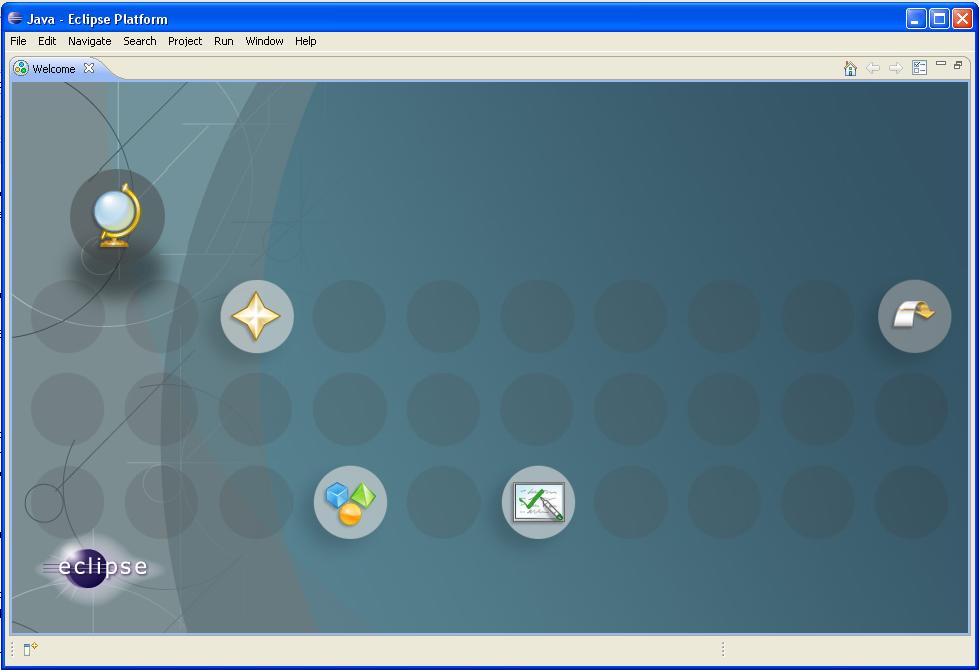The height and width of the screenshot is (670, 979).
Task: Minimize the Welcome view
Action: 941,64
